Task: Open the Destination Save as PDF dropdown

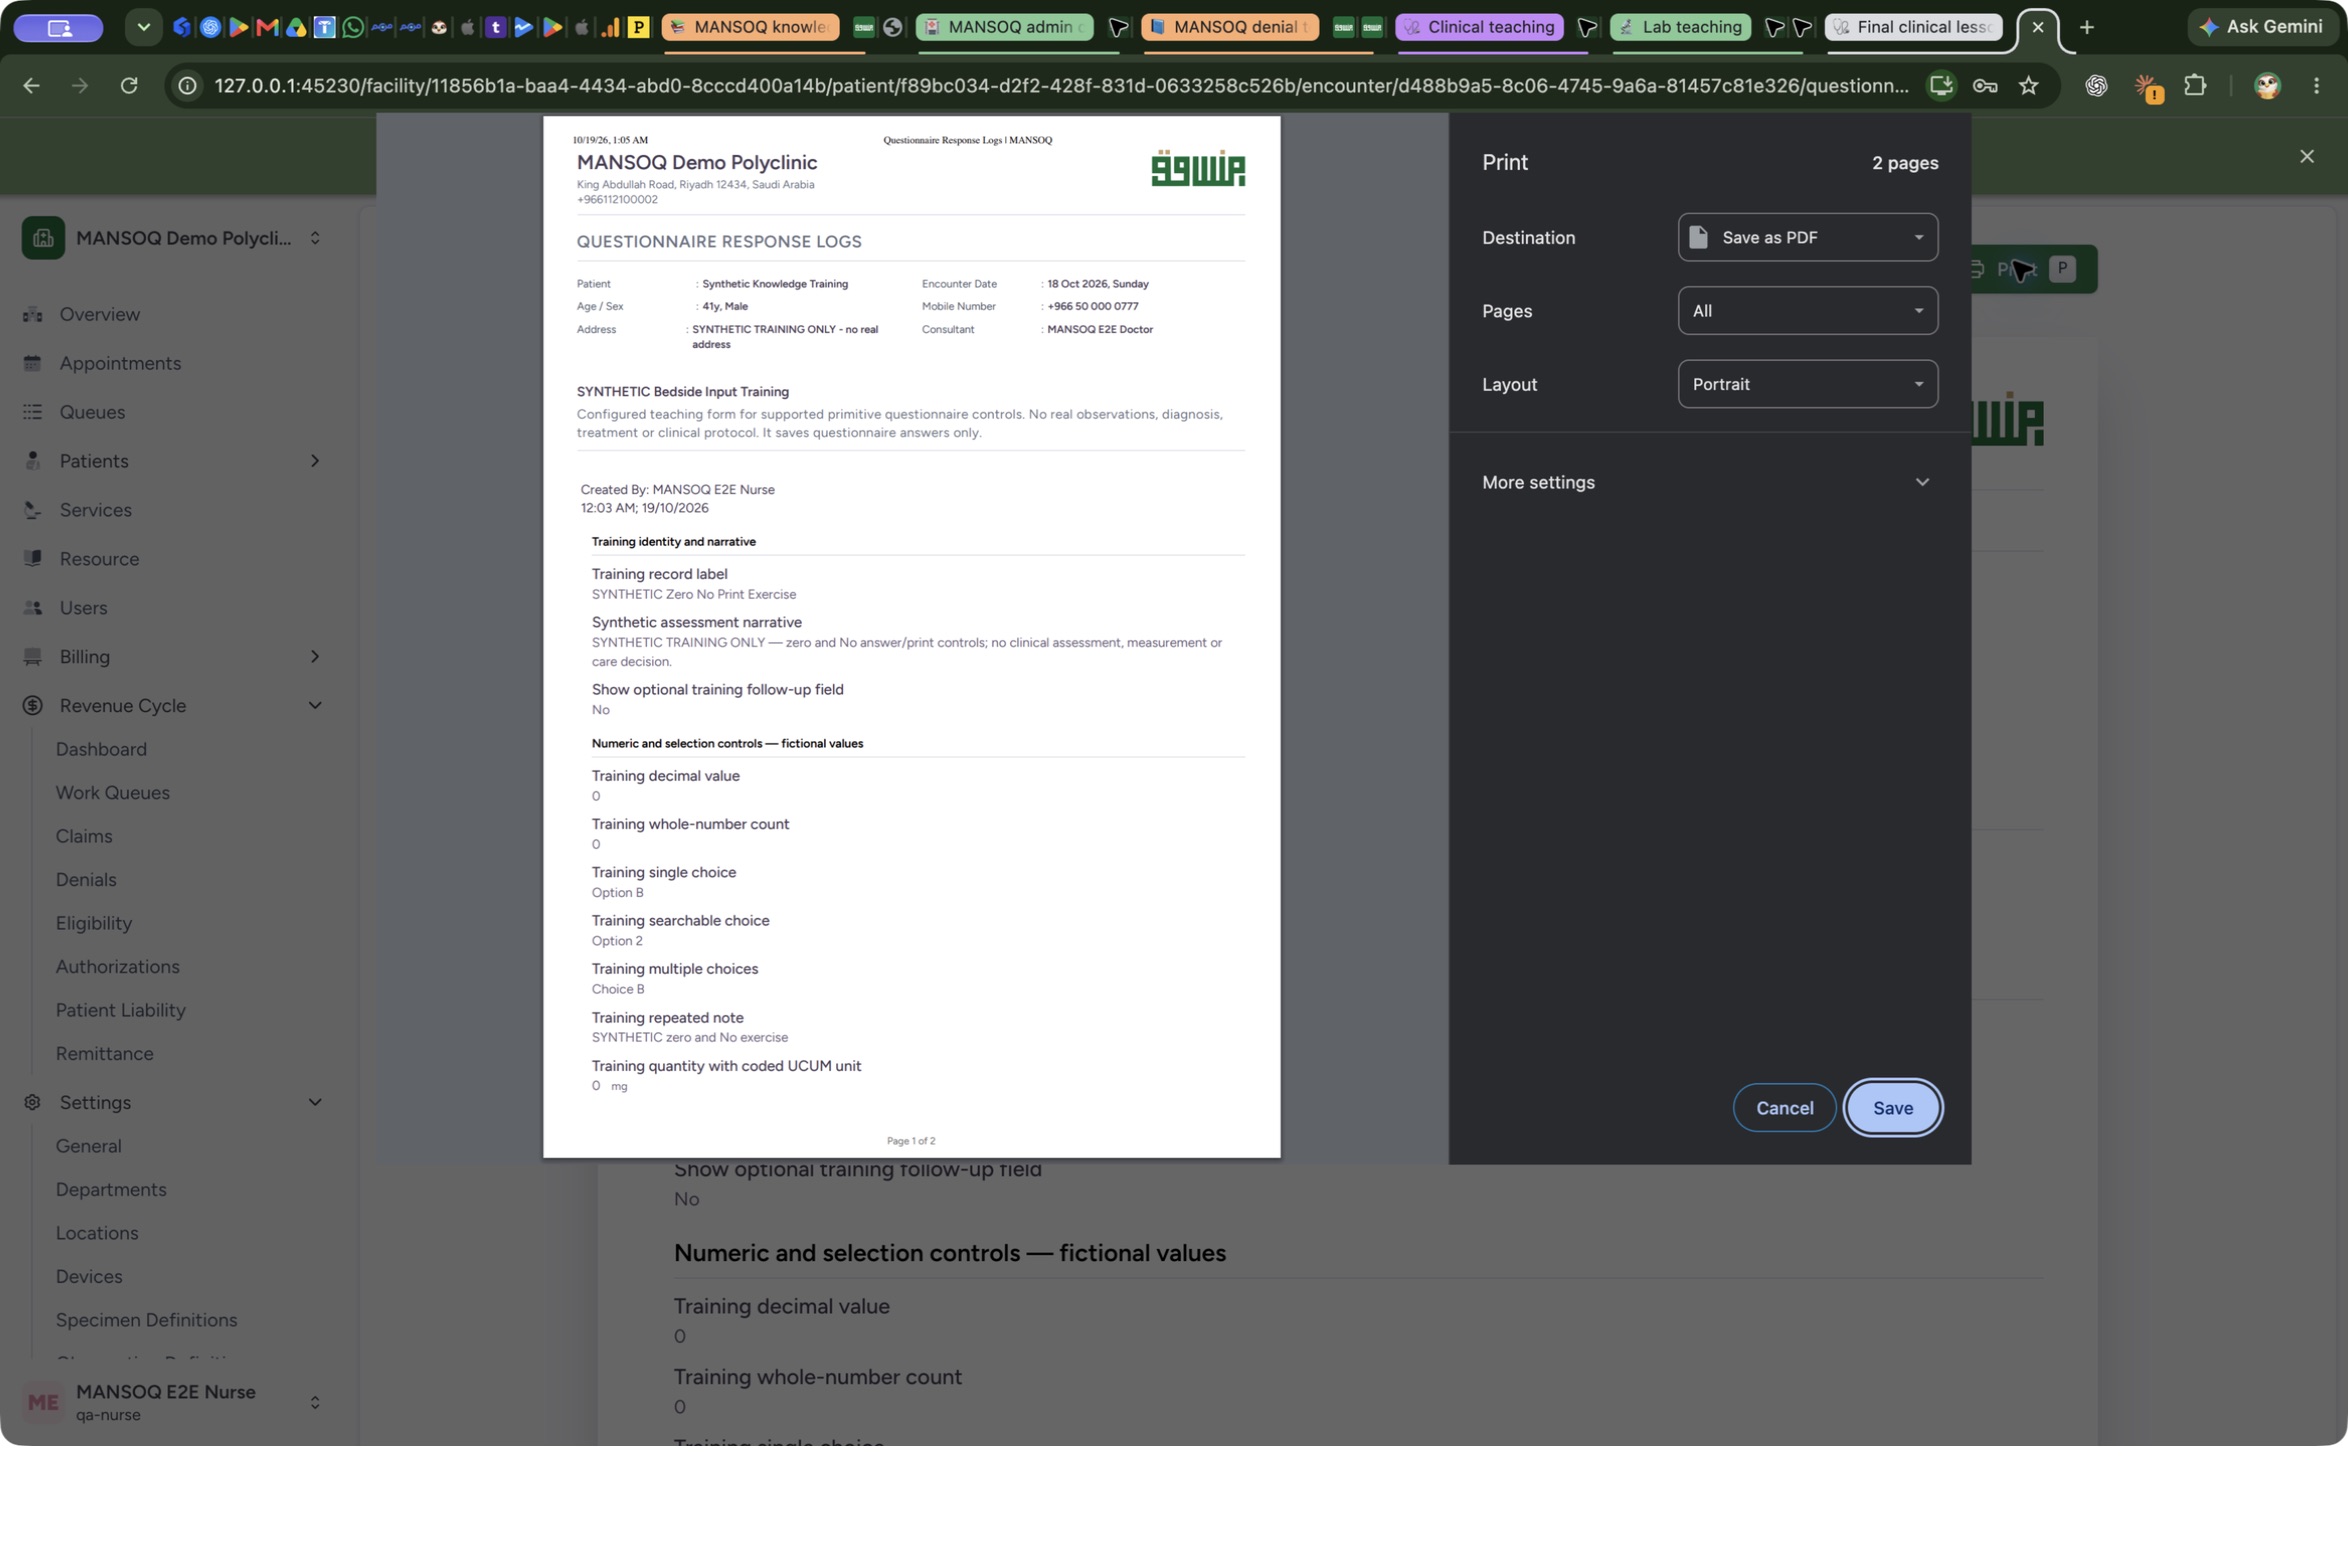Action: (x=1807, y=237)
